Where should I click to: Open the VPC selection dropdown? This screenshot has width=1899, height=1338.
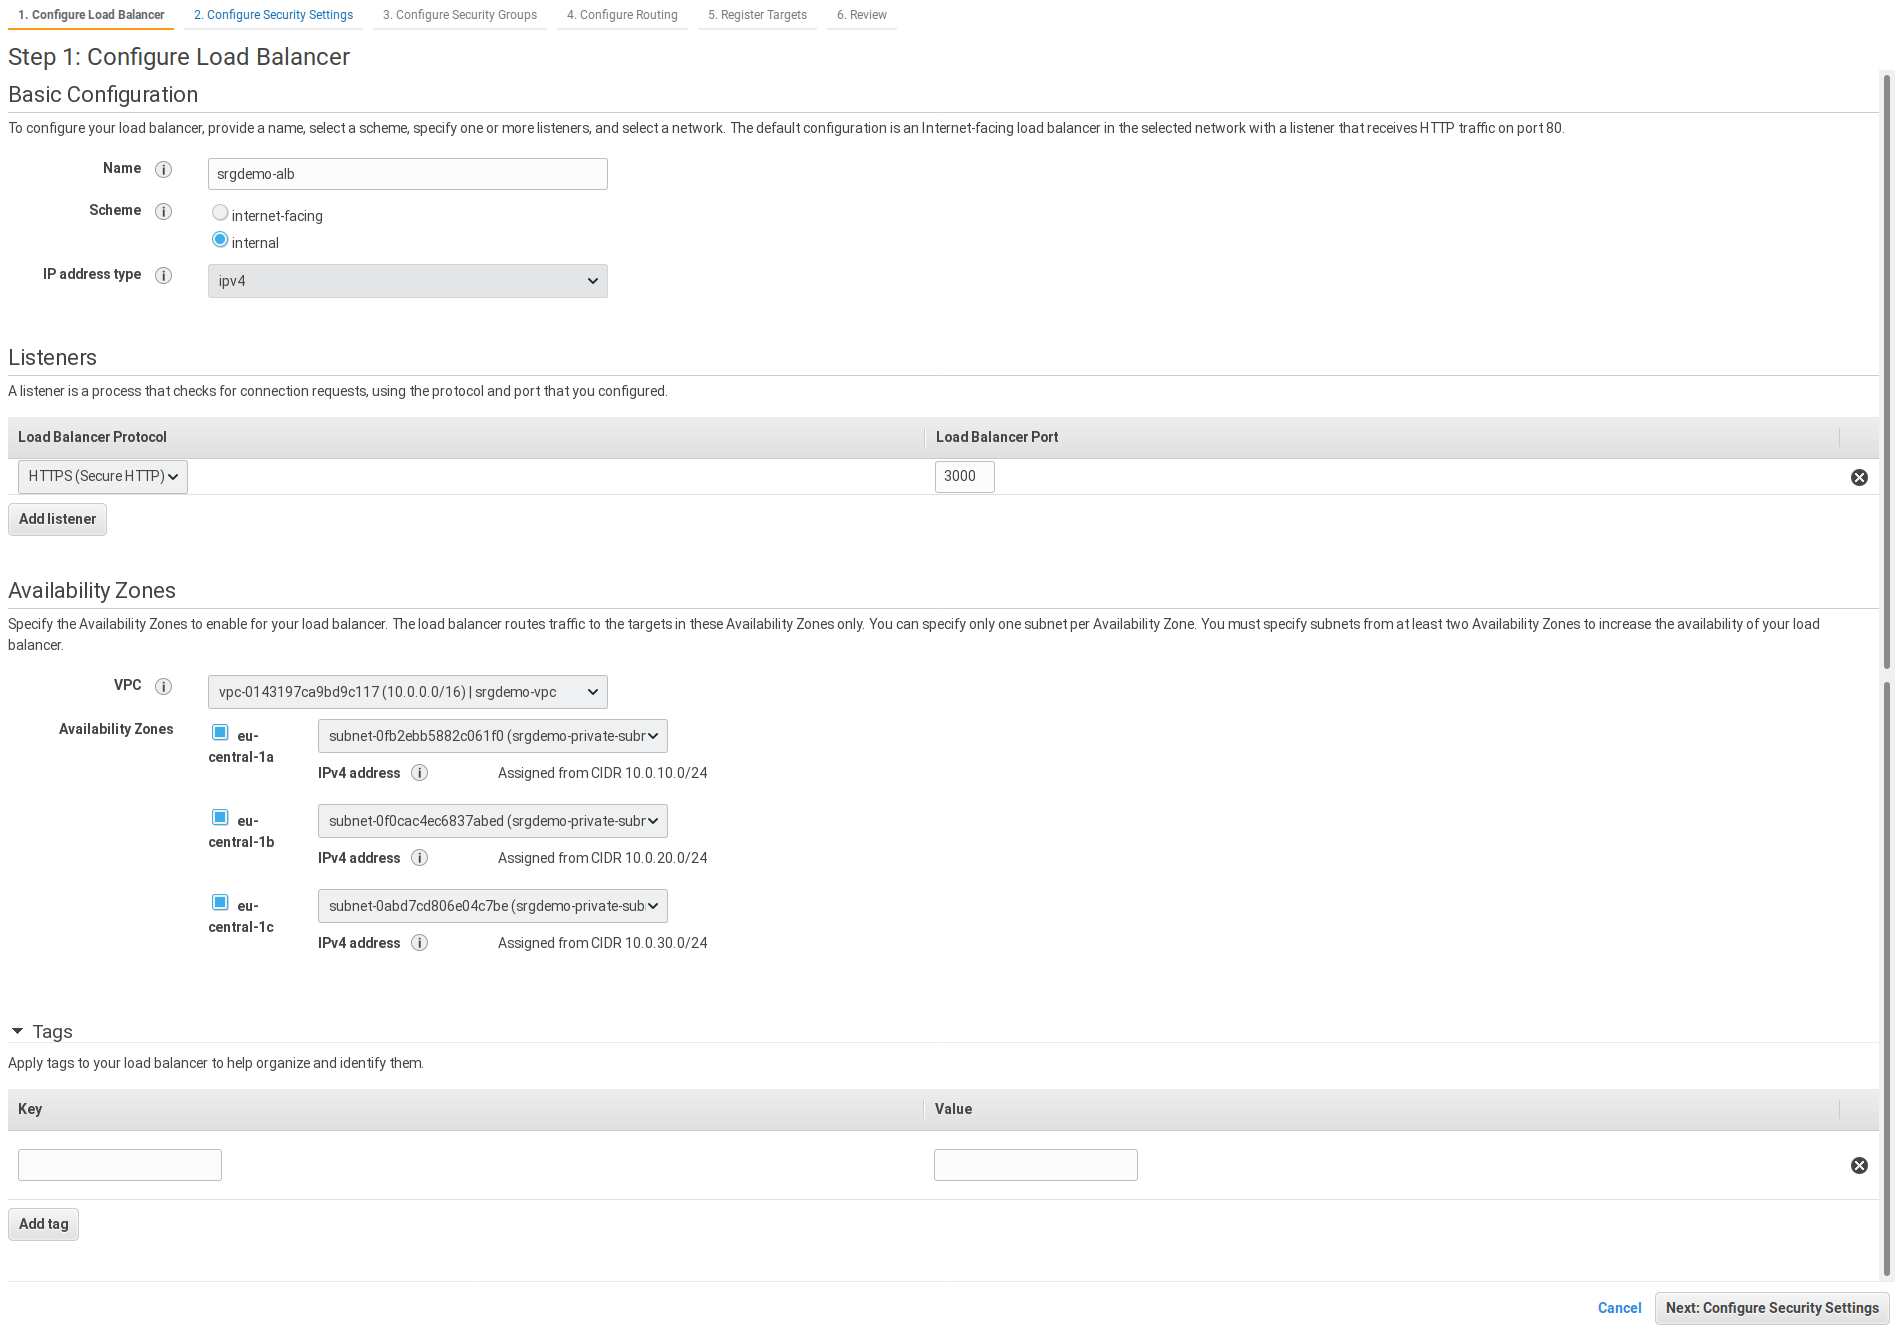pos(407,692)
